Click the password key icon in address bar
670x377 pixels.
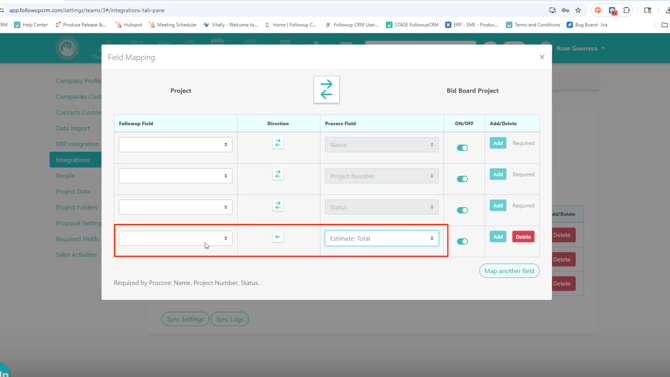click(565, 10)
